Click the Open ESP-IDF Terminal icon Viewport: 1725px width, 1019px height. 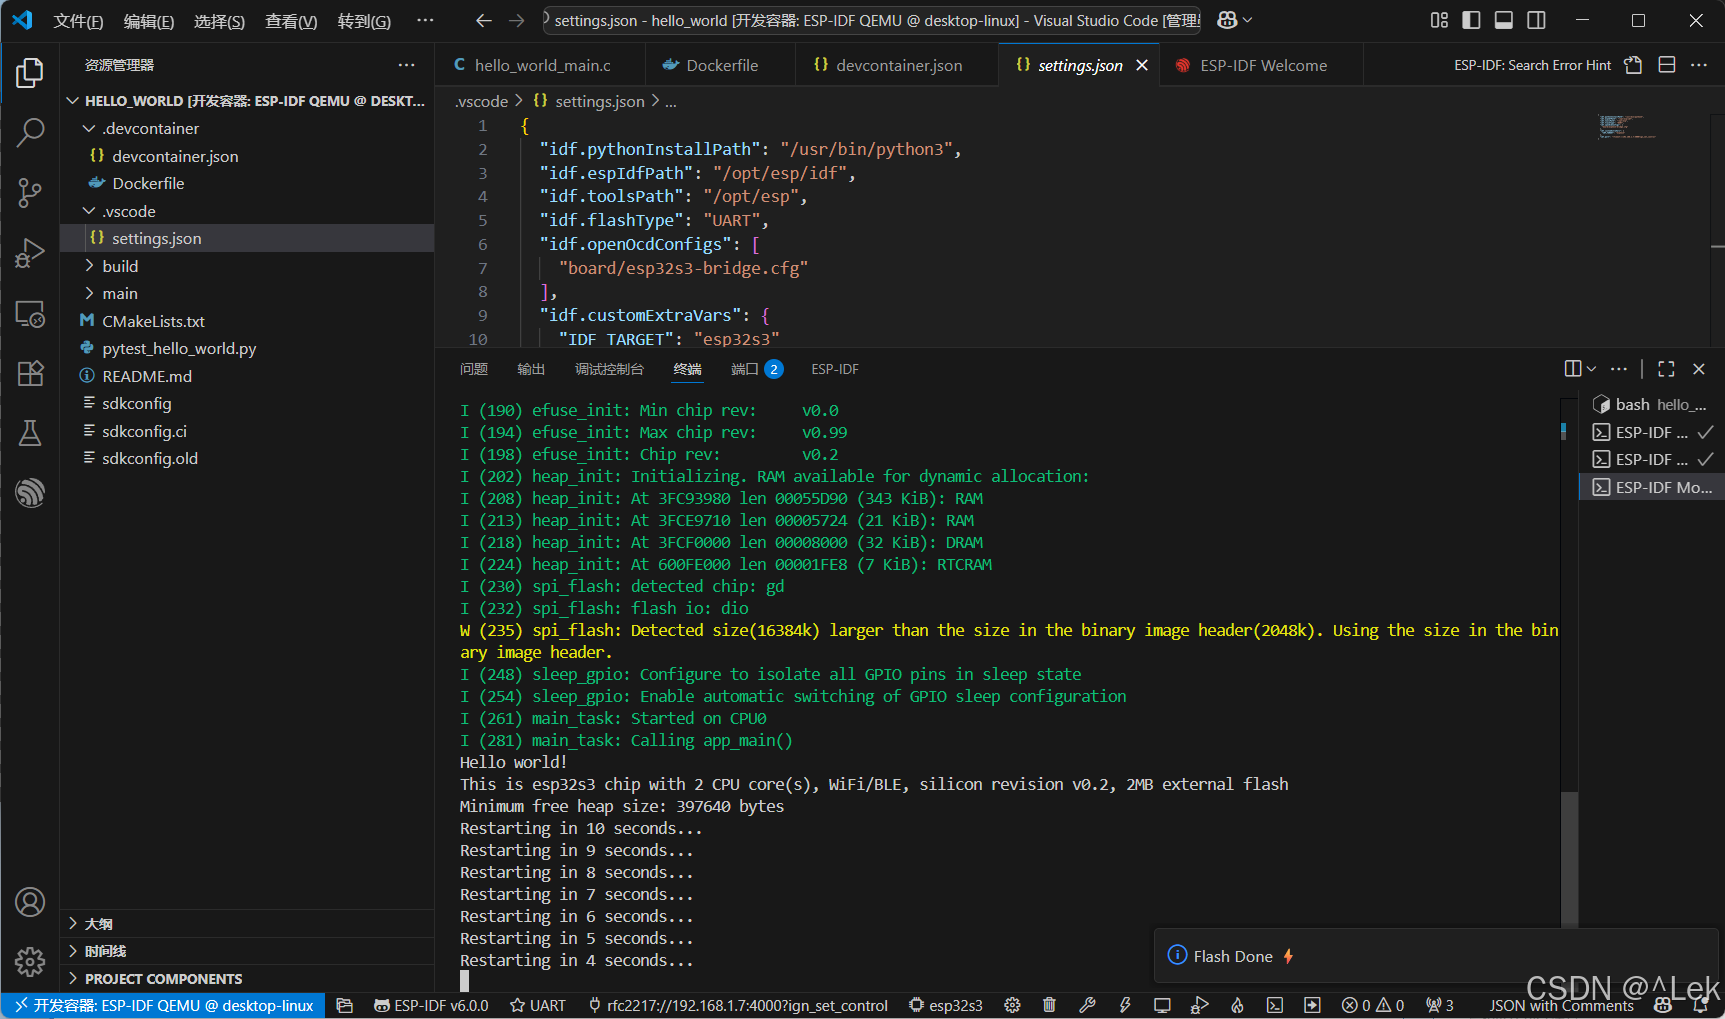(1275, 1005)
